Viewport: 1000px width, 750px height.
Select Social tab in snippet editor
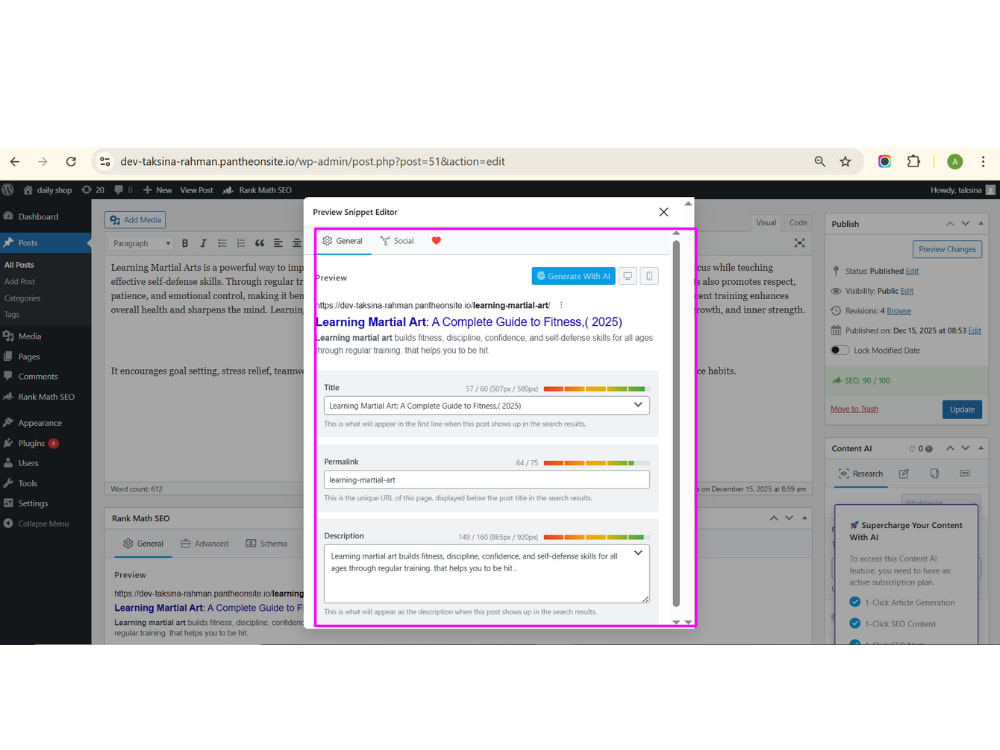pyautogui.click(x=397, y=240)
